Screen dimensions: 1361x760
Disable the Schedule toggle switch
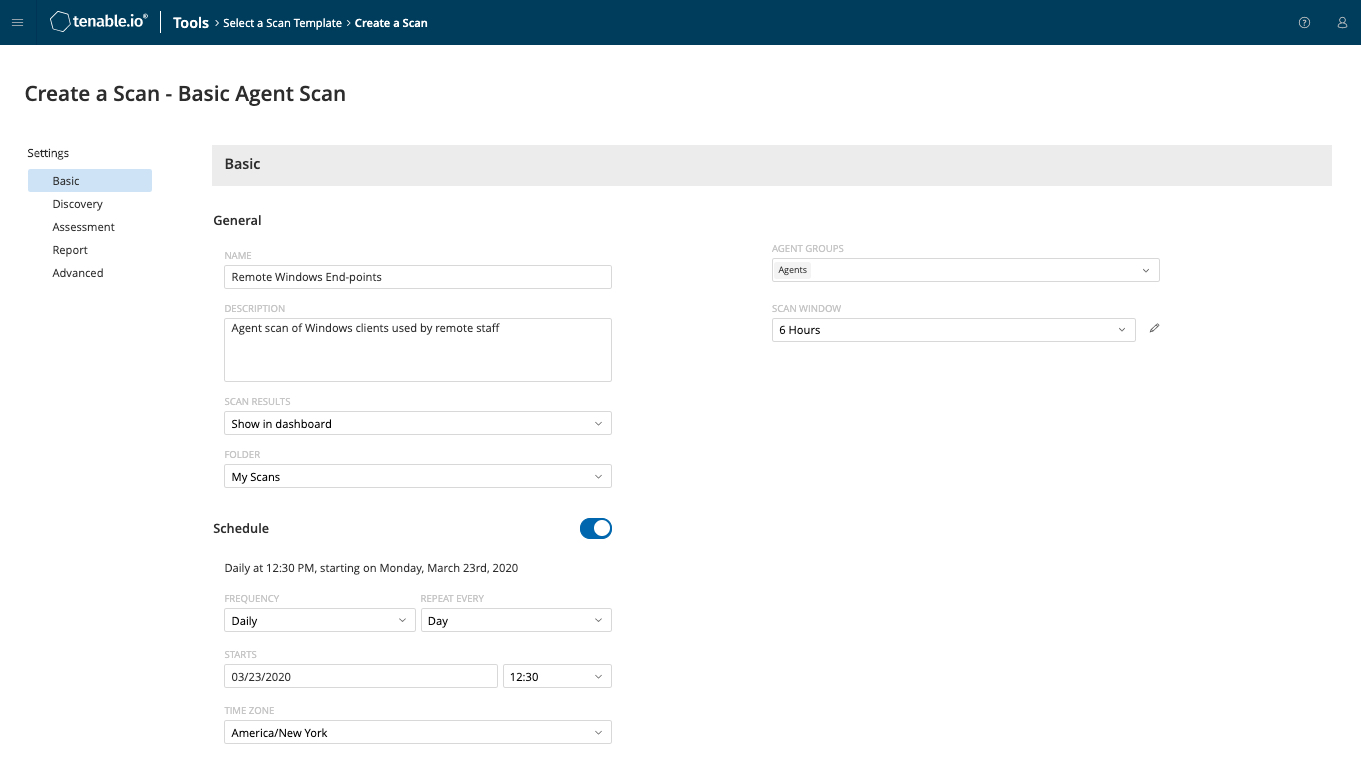tap(595, 528)
